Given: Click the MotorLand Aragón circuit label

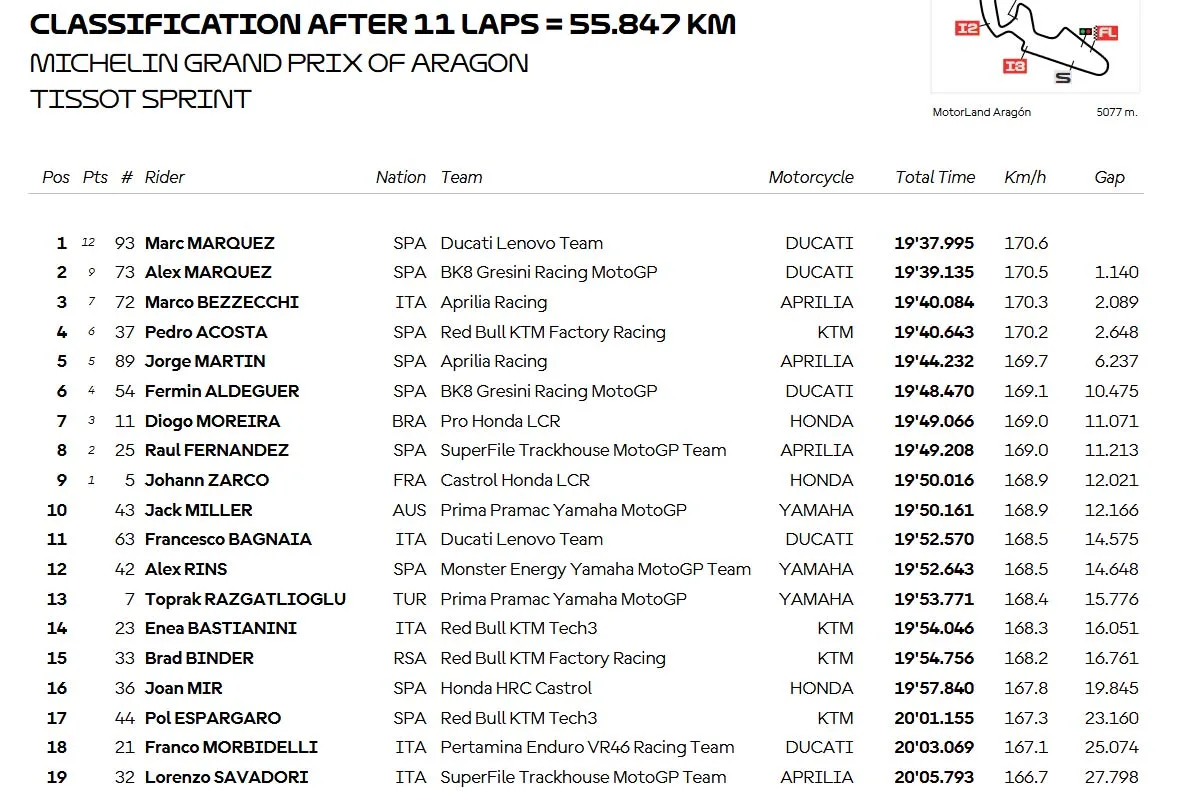Looking at the screenshot, I should pos(981,112).
